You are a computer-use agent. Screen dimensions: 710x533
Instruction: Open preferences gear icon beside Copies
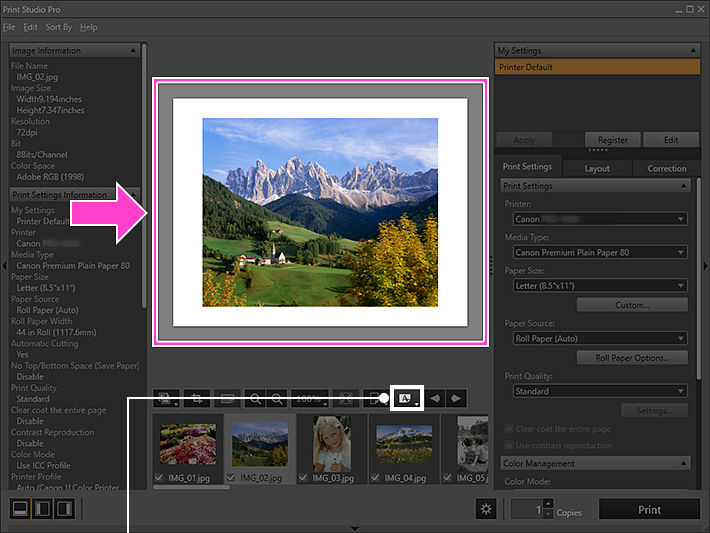pos(486,509)
